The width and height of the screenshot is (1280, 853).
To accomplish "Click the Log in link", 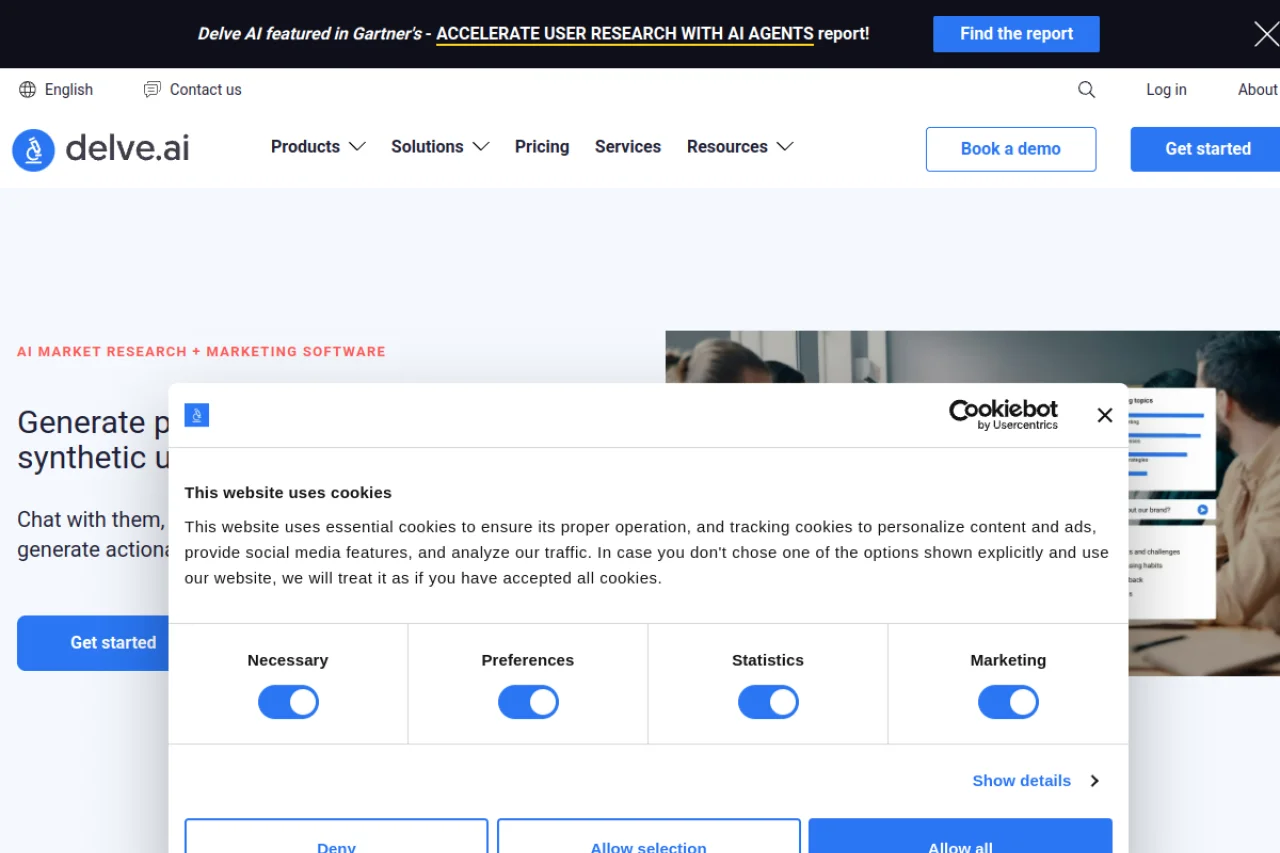I will pos(1166,90).
